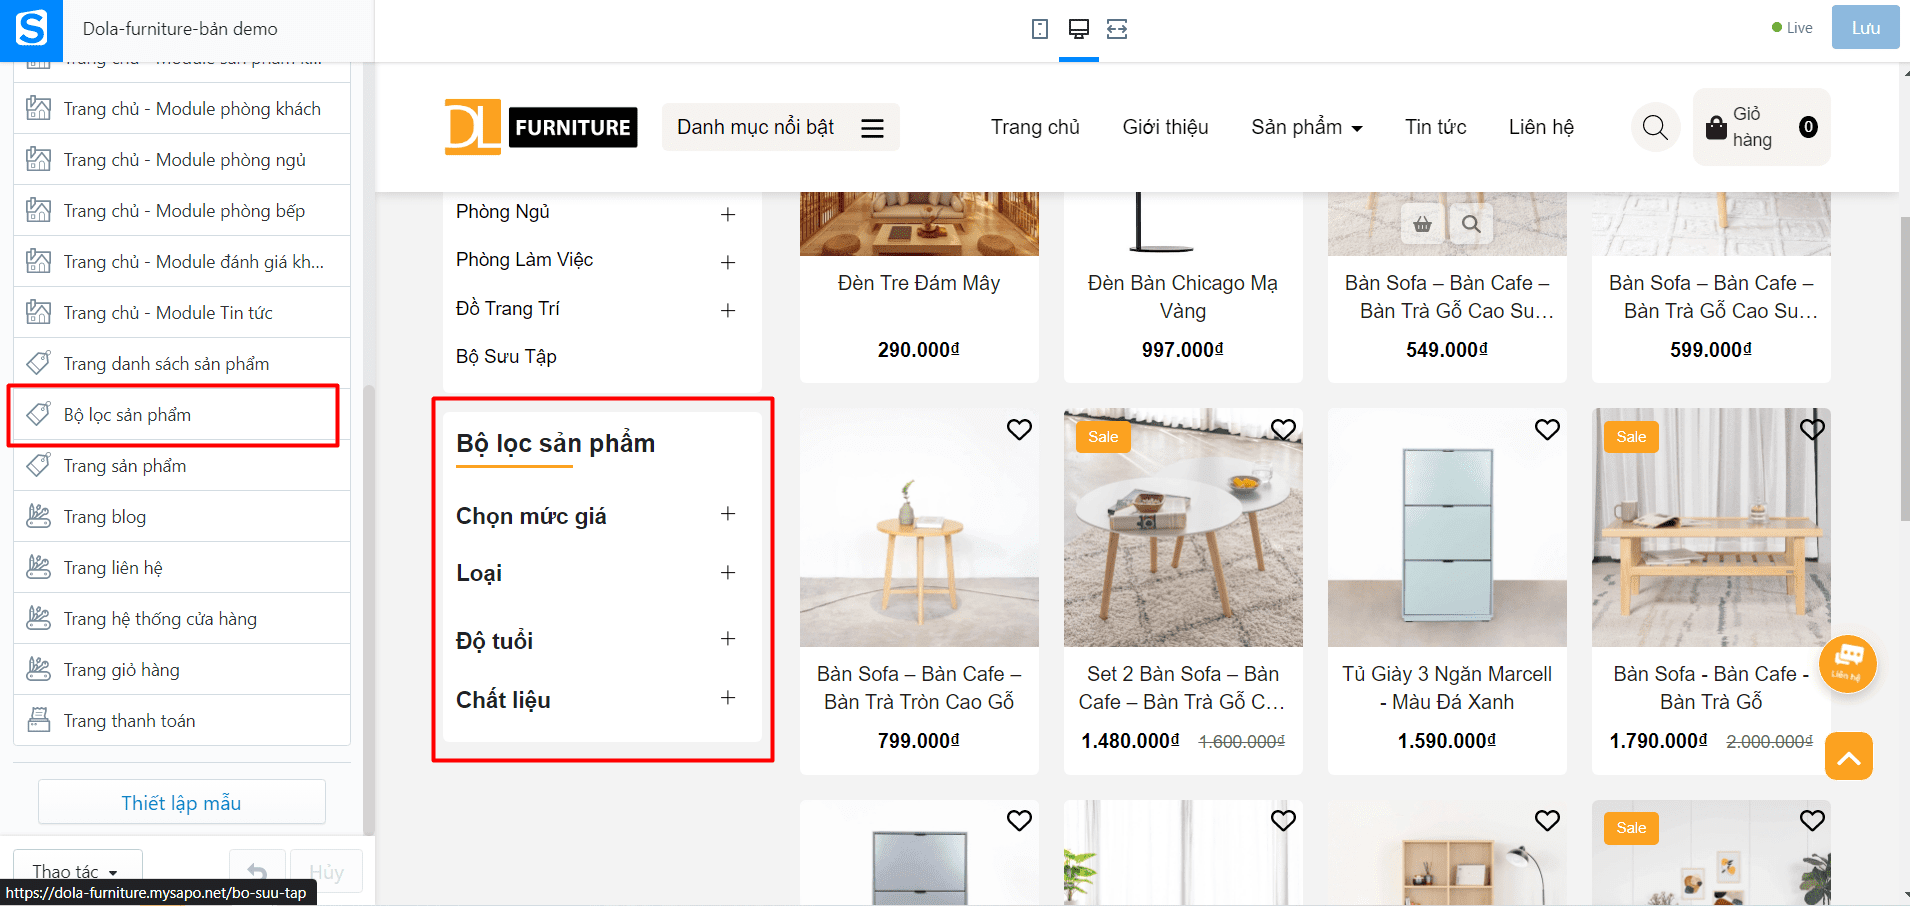Add Bàn Sofa - Bàn Cafe - Bàn Trà Gỗ to wishlist
This screenshot has height=906, width=1910.
(x=1812, y=429)
